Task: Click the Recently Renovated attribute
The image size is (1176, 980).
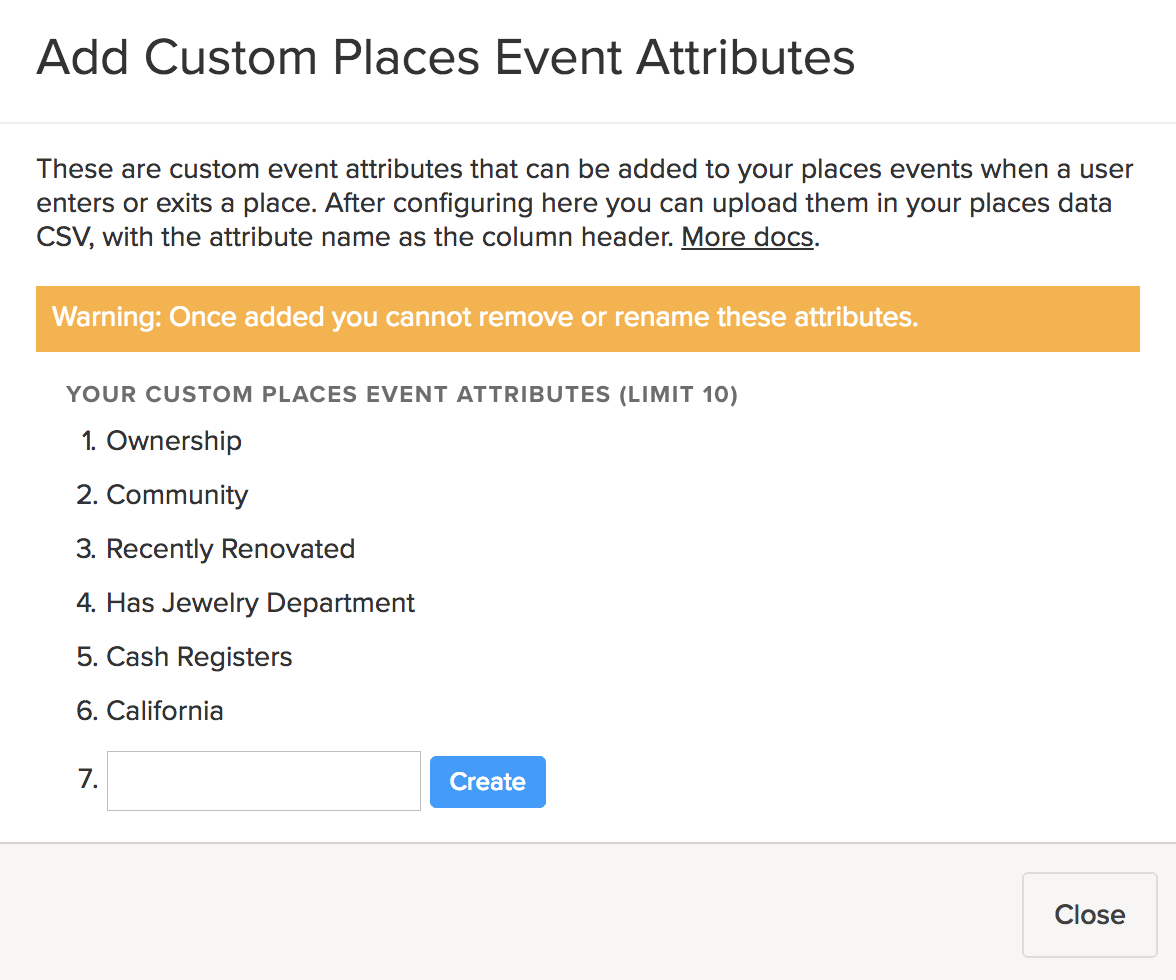Action: click(230, 549)
